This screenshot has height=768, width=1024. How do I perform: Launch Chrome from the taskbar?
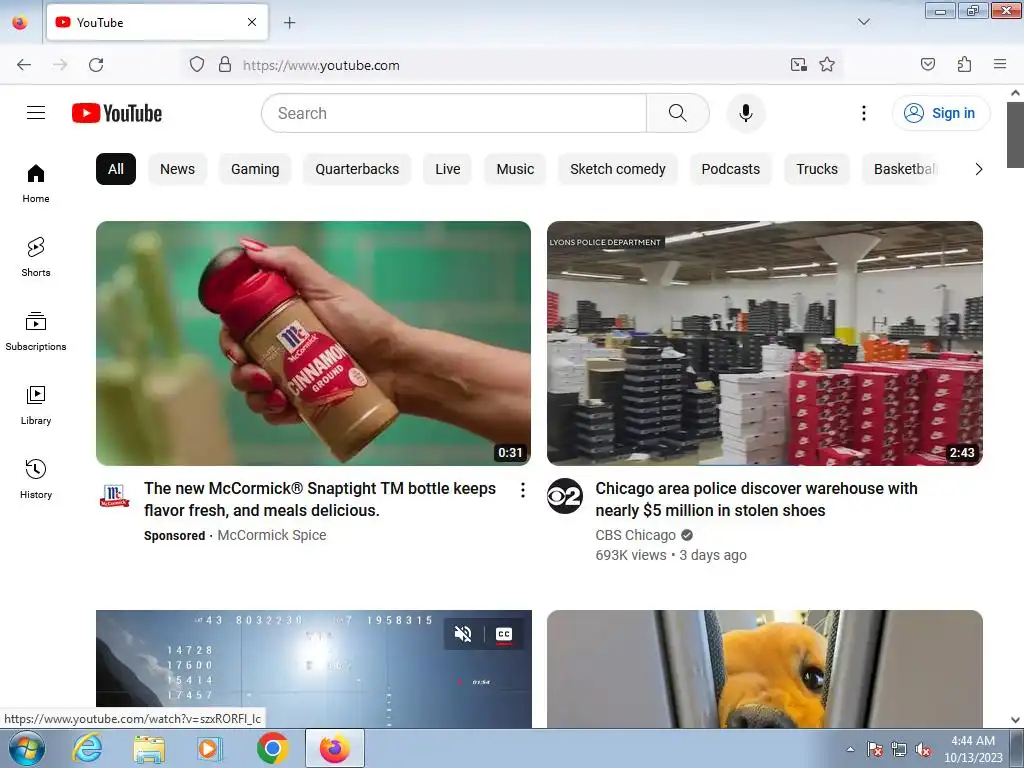click(x=273, y=749)
